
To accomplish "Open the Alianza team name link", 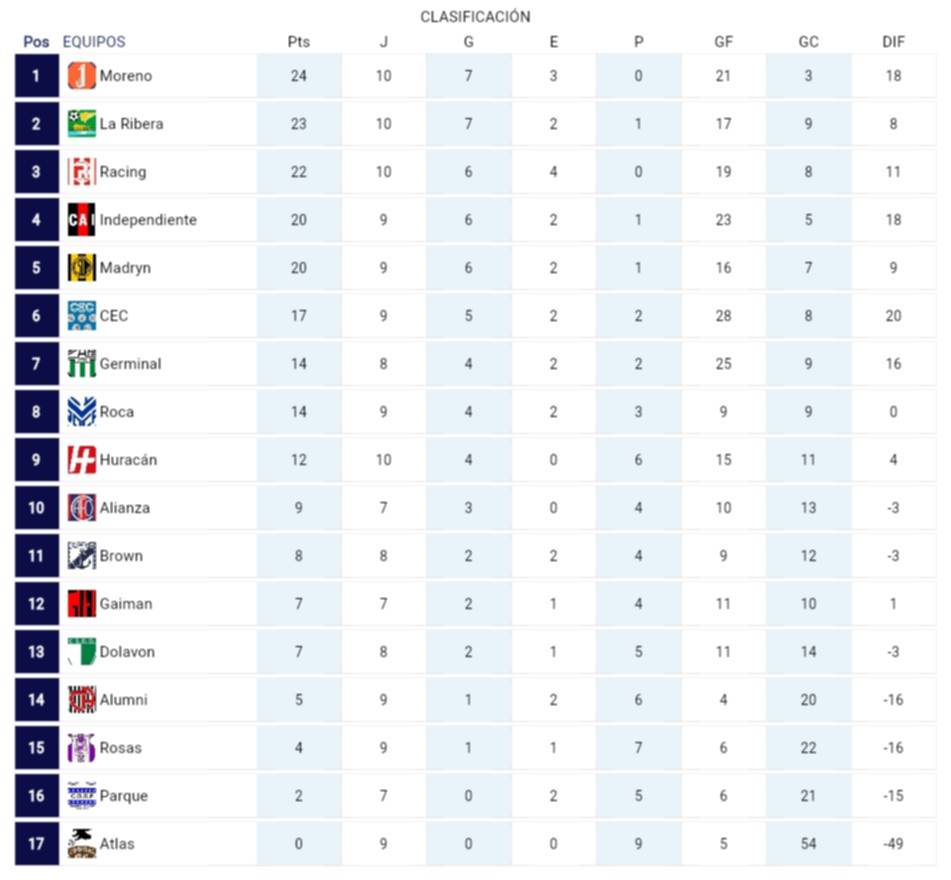I will (124, 508).
